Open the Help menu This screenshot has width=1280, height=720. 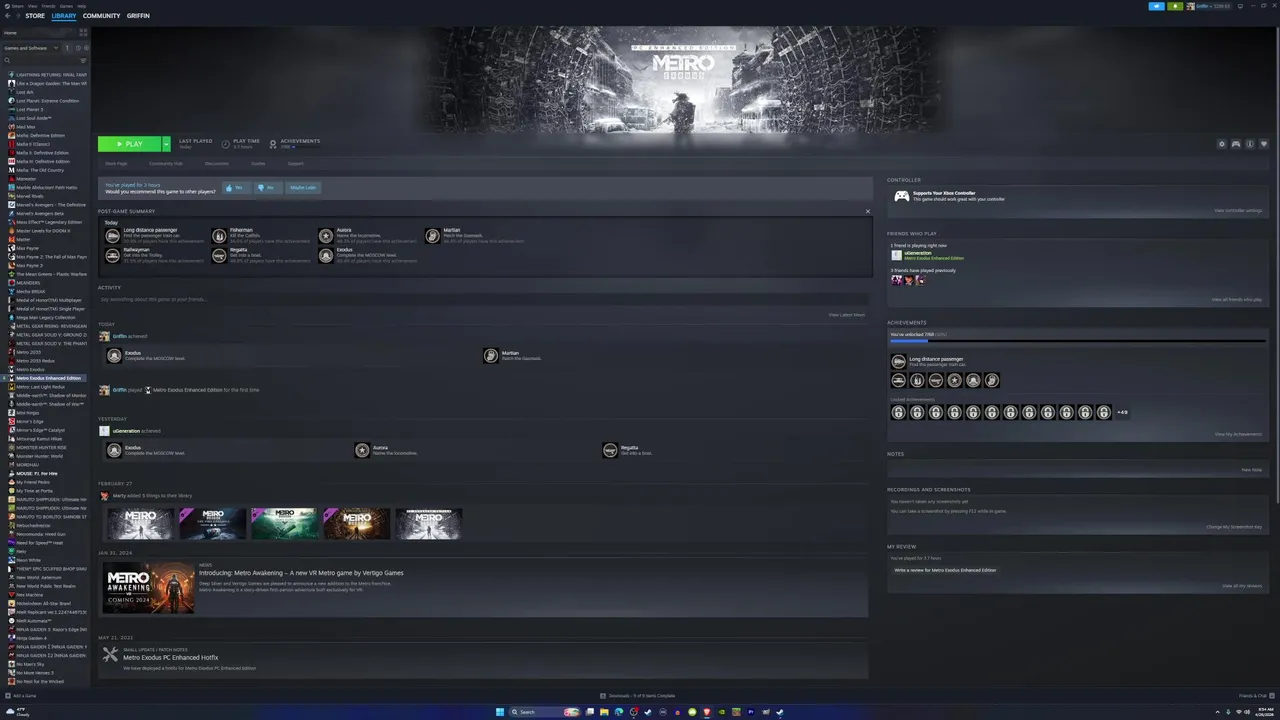(82, 6)
